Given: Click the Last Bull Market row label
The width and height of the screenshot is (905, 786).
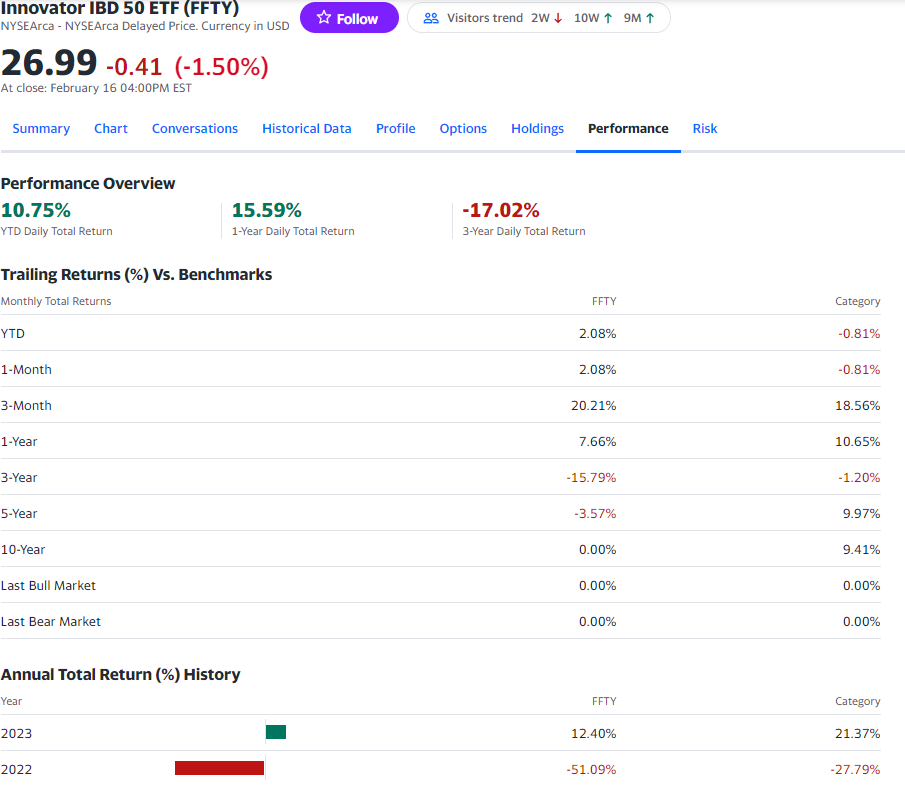Looking at the screenshot, I should tap(48, 586).
